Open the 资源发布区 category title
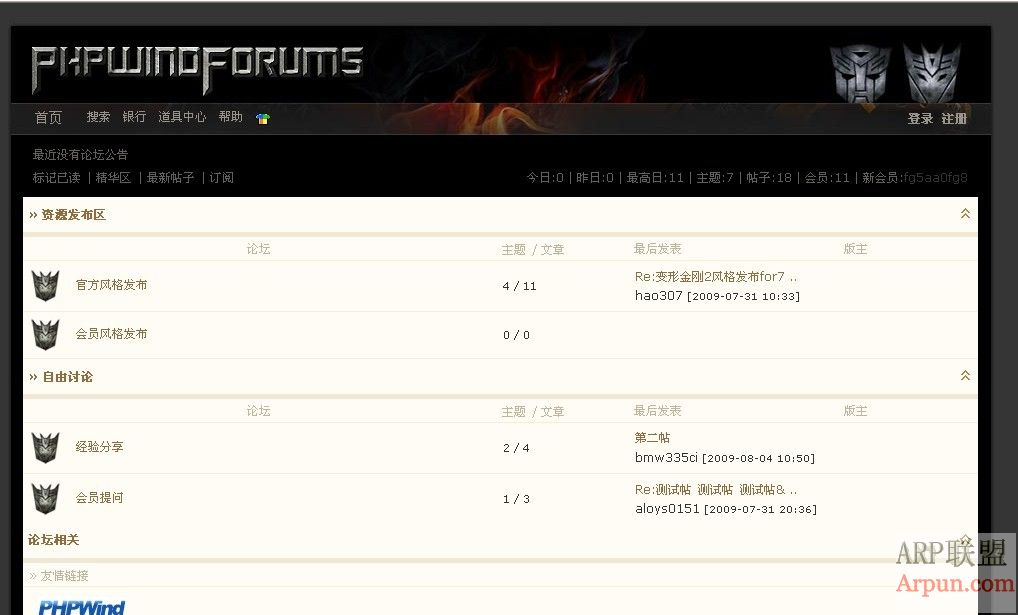 [73, 215]
